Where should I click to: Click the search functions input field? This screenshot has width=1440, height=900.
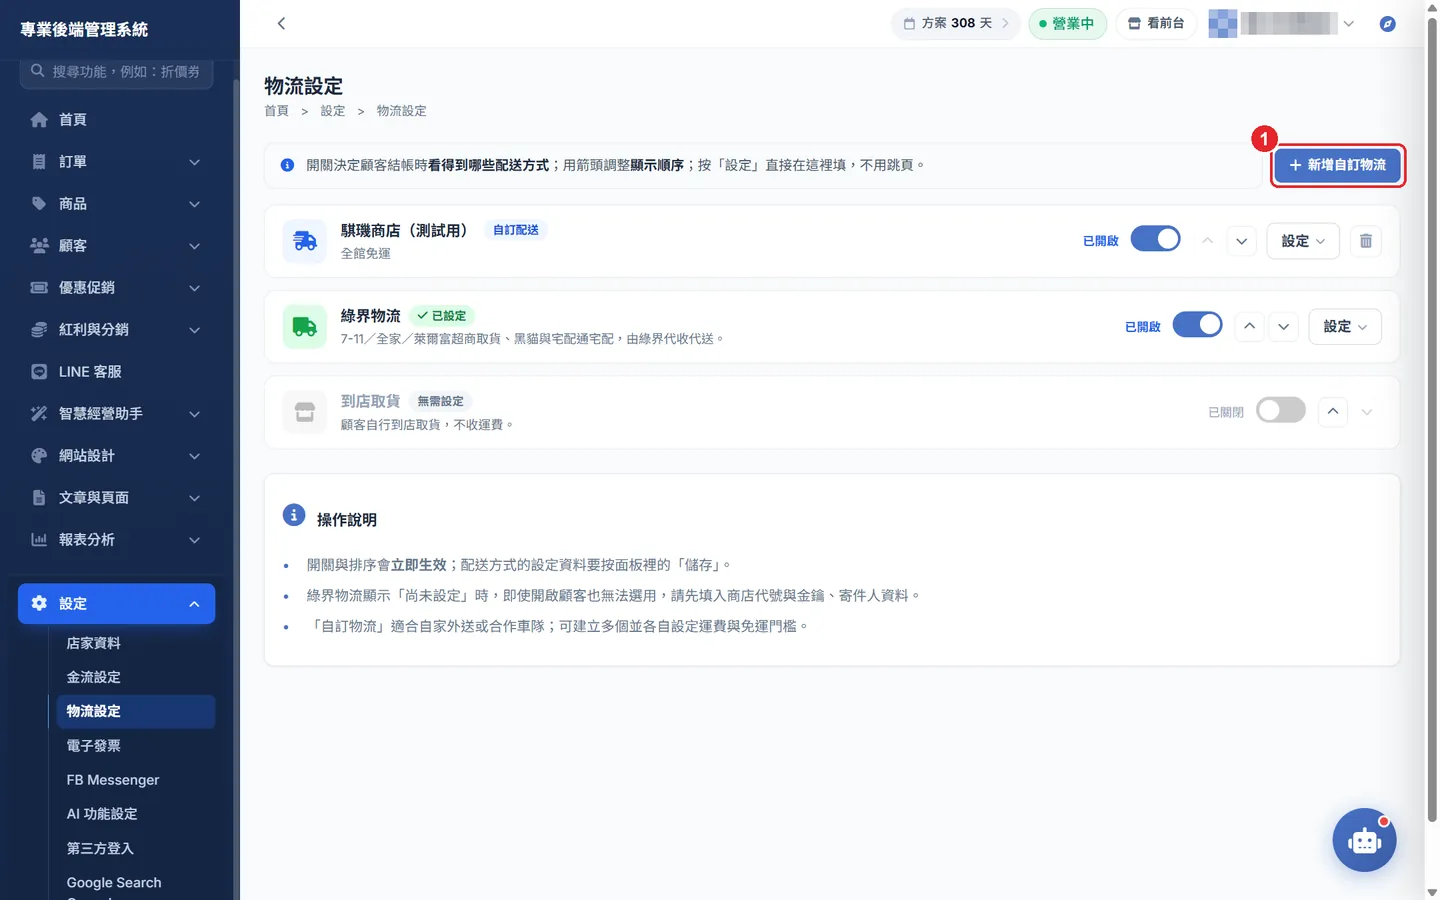(x=116, y=72)
